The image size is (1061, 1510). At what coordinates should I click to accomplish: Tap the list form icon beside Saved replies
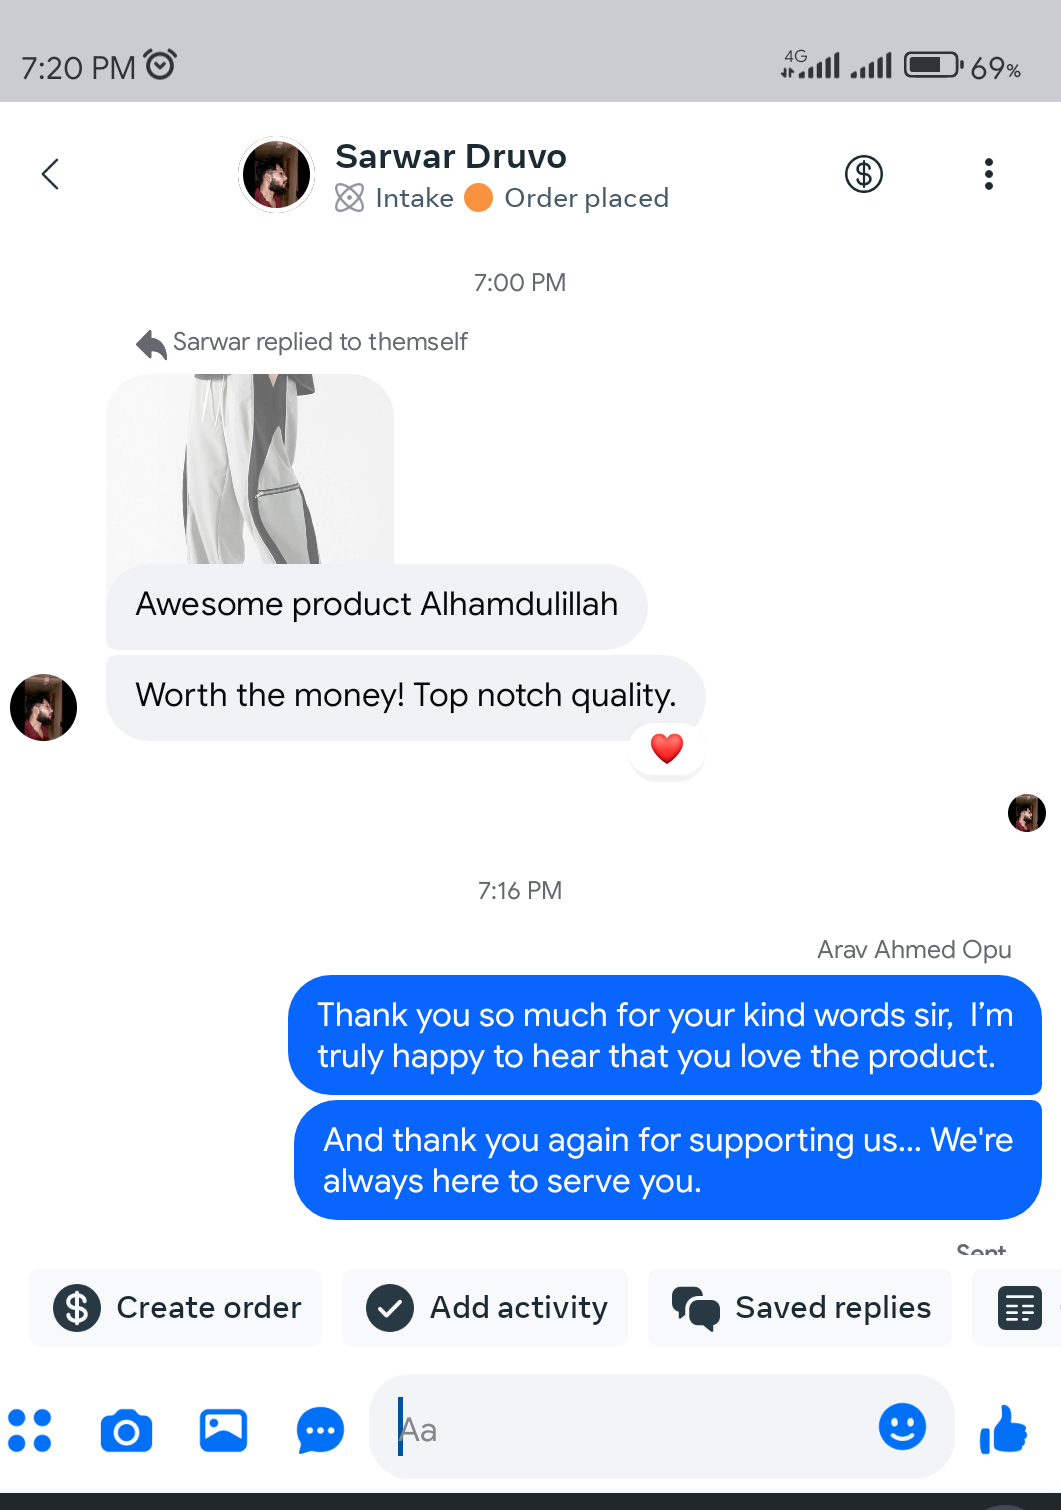1019,1308
